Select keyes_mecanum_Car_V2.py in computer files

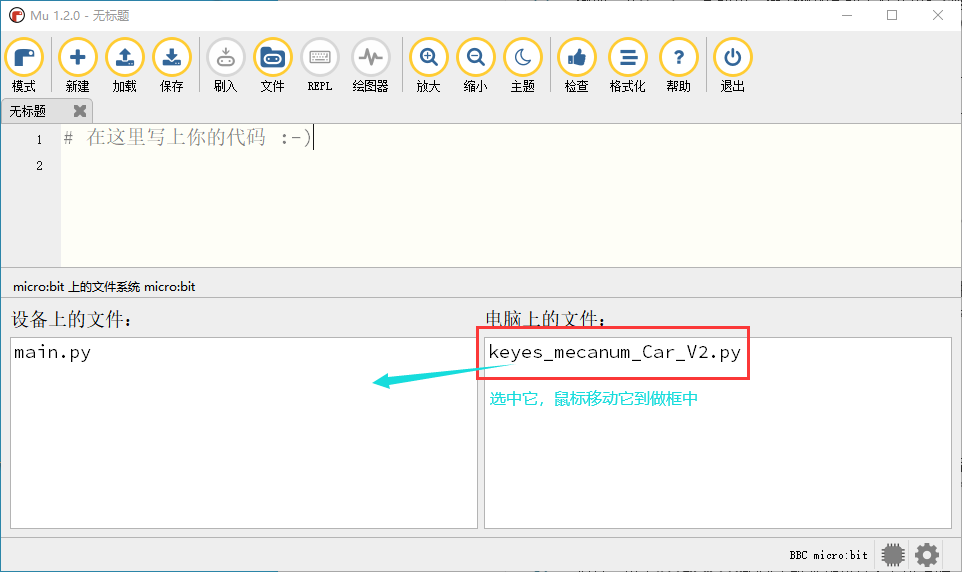pyautogui.click(x=614, y=352)
